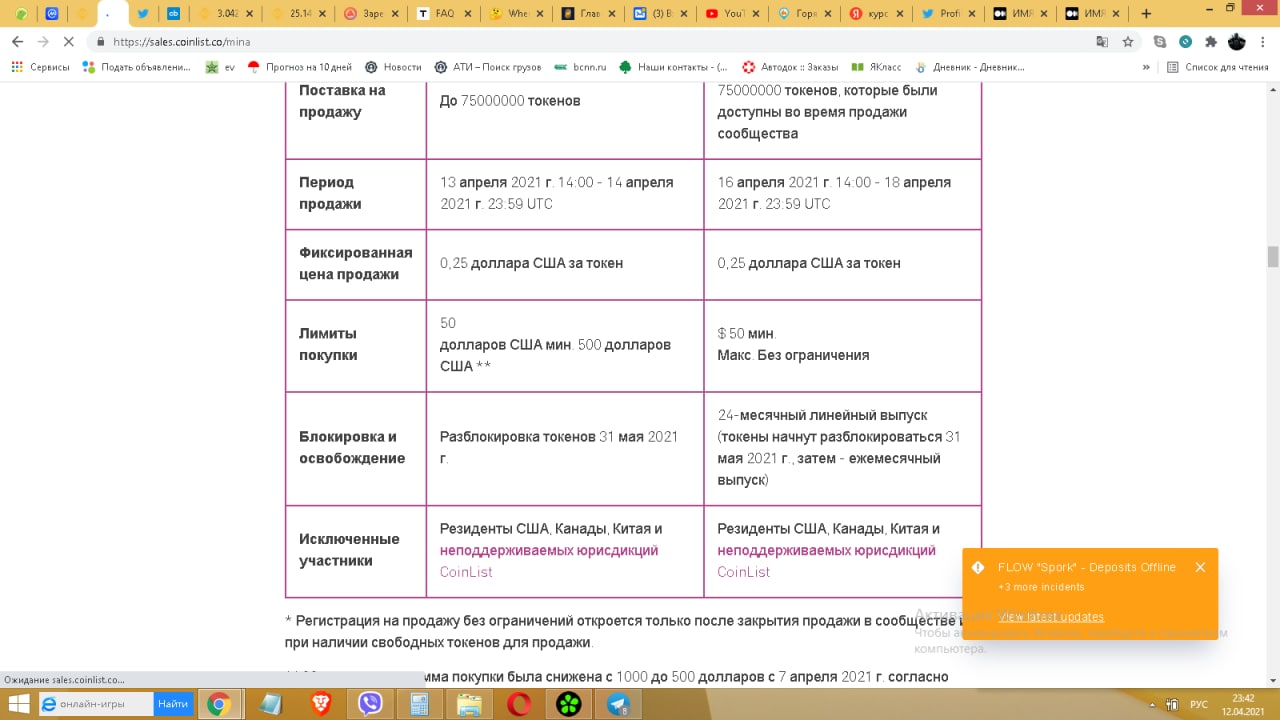Open the ev bookmark
This screenshot has height=720, width=1280.
(x=220, y=67)
